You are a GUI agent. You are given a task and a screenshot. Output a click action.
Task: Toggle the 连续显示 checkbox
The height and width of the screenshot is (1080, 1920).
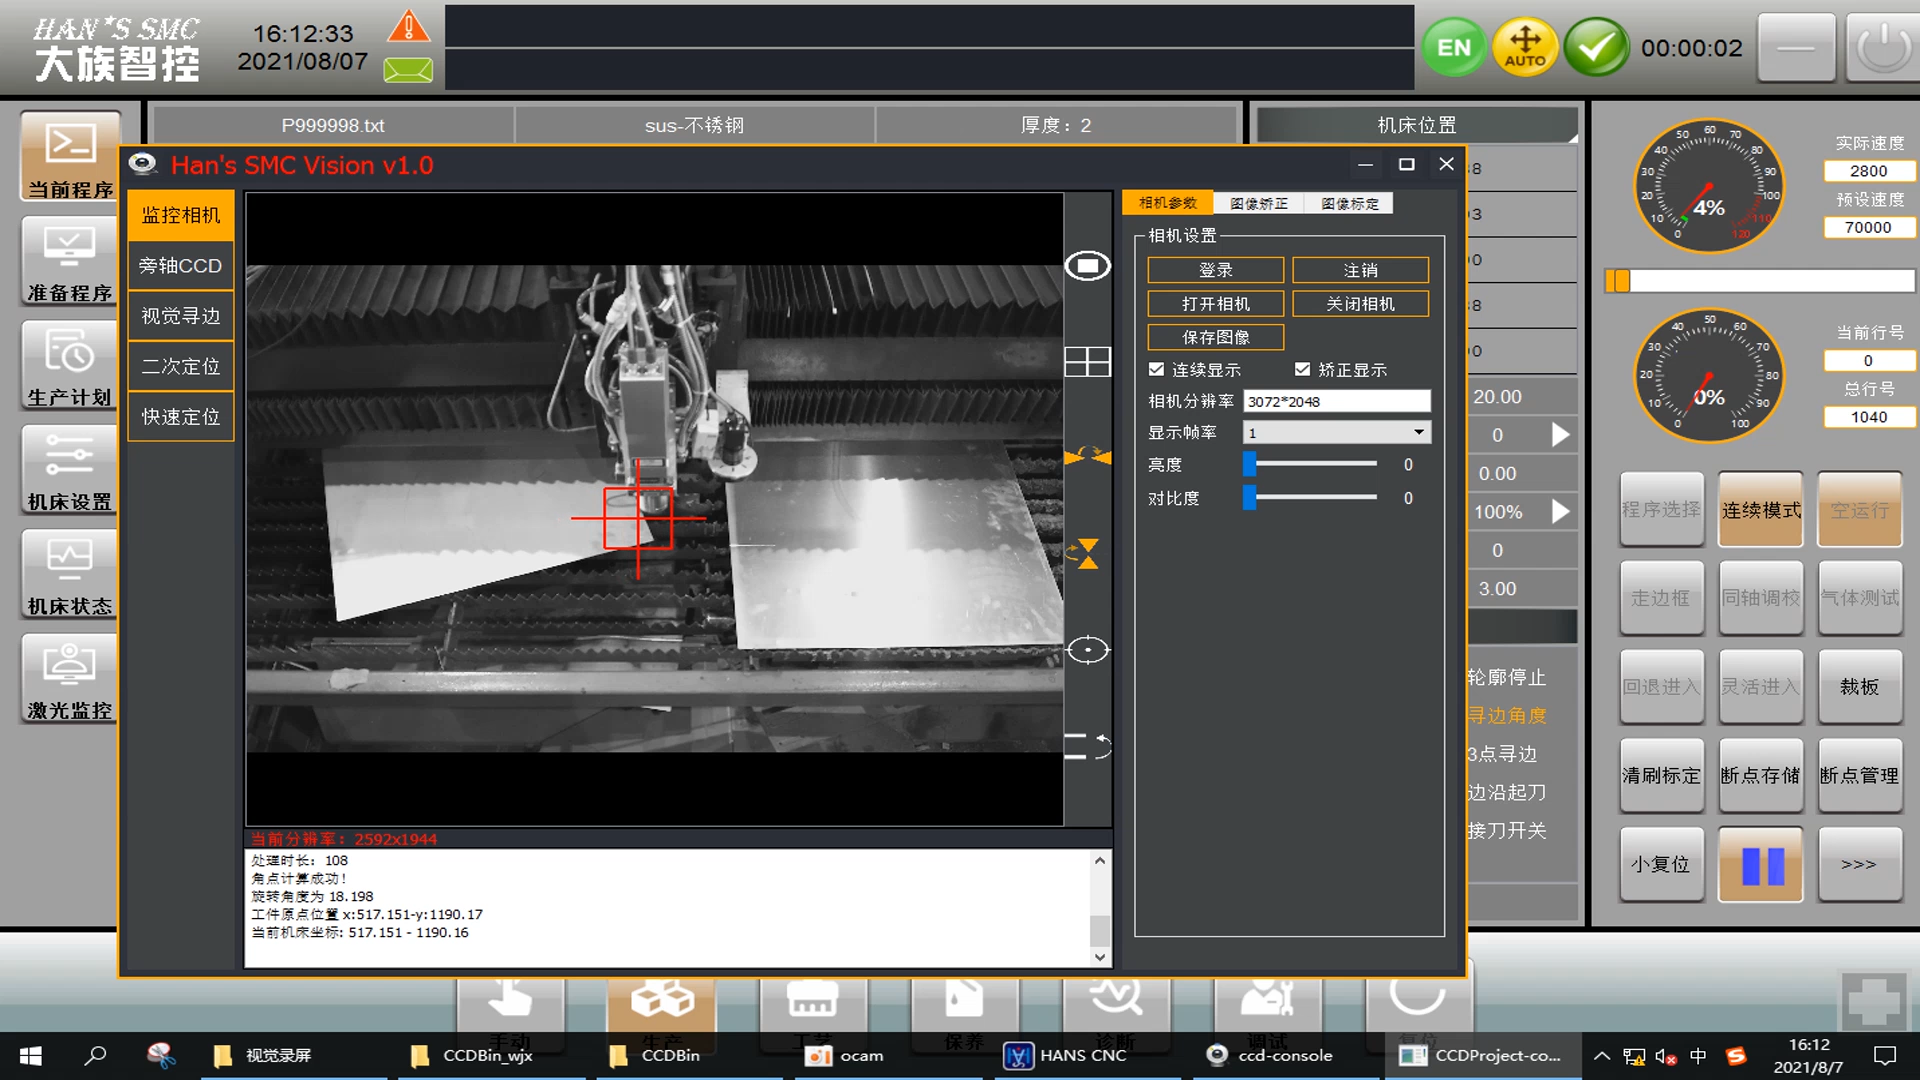coord(1157,369)
